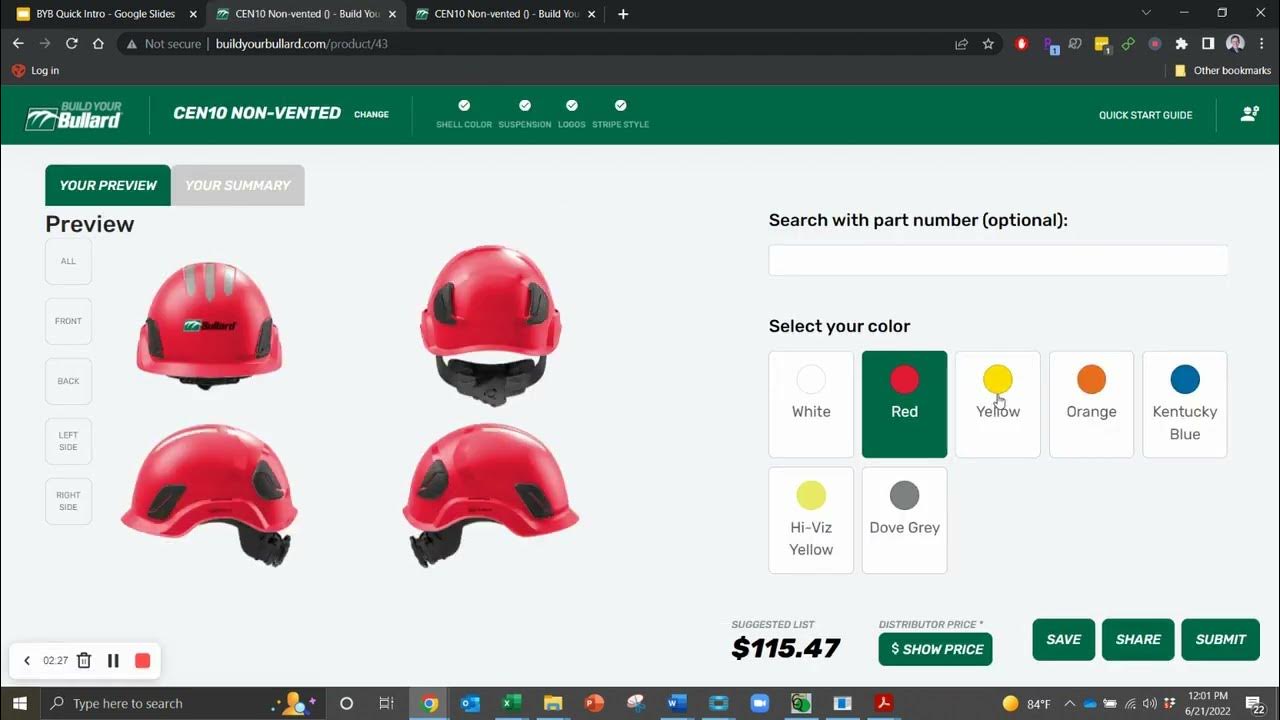The height and width of the screenshot is (720, 1280).
Task: Open the Chrome three-dot menu
Action: pyautogui.click(x=1262, y=44)
